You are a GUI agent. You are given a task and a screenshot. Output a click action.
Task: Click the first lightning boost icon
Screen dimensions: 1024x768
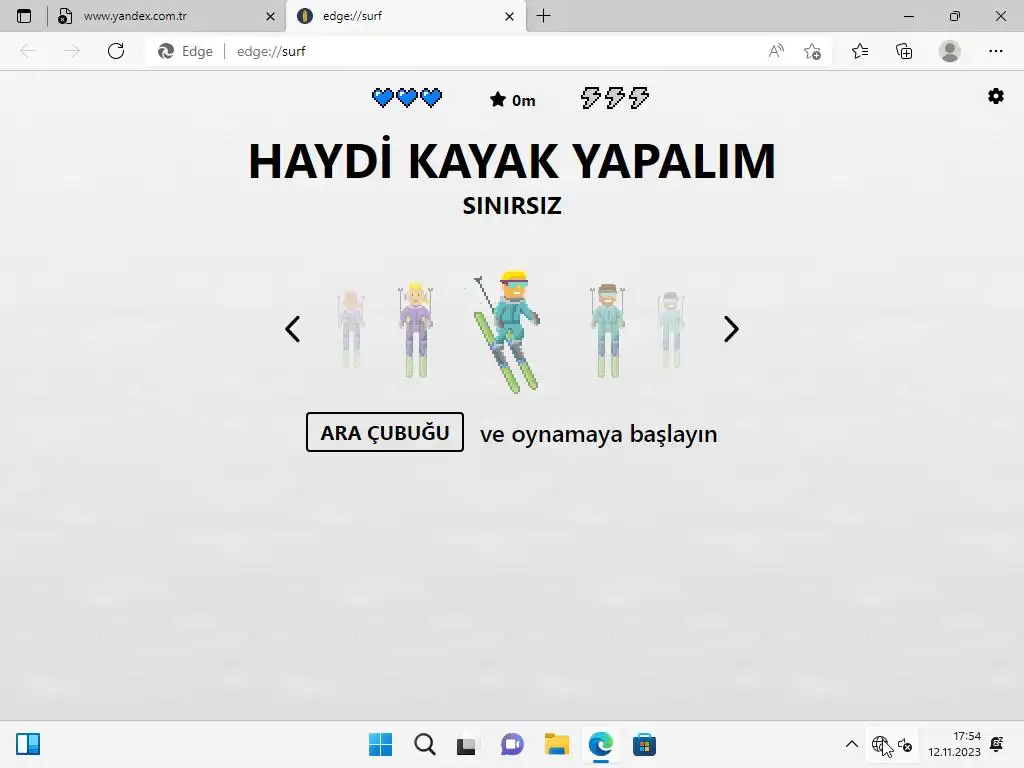point(590,98)
